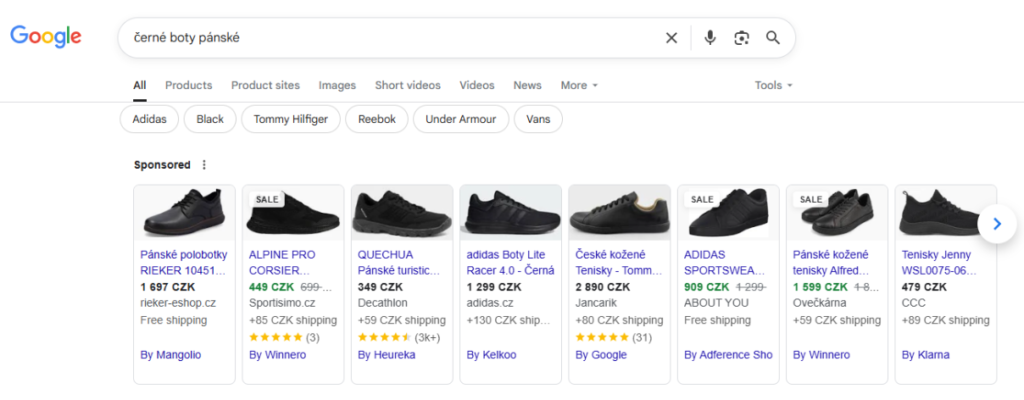The height and width of the screenshot is (400, 1024).
Task: Click the magnifying glass search icon
Action: [x=773, y=38]
